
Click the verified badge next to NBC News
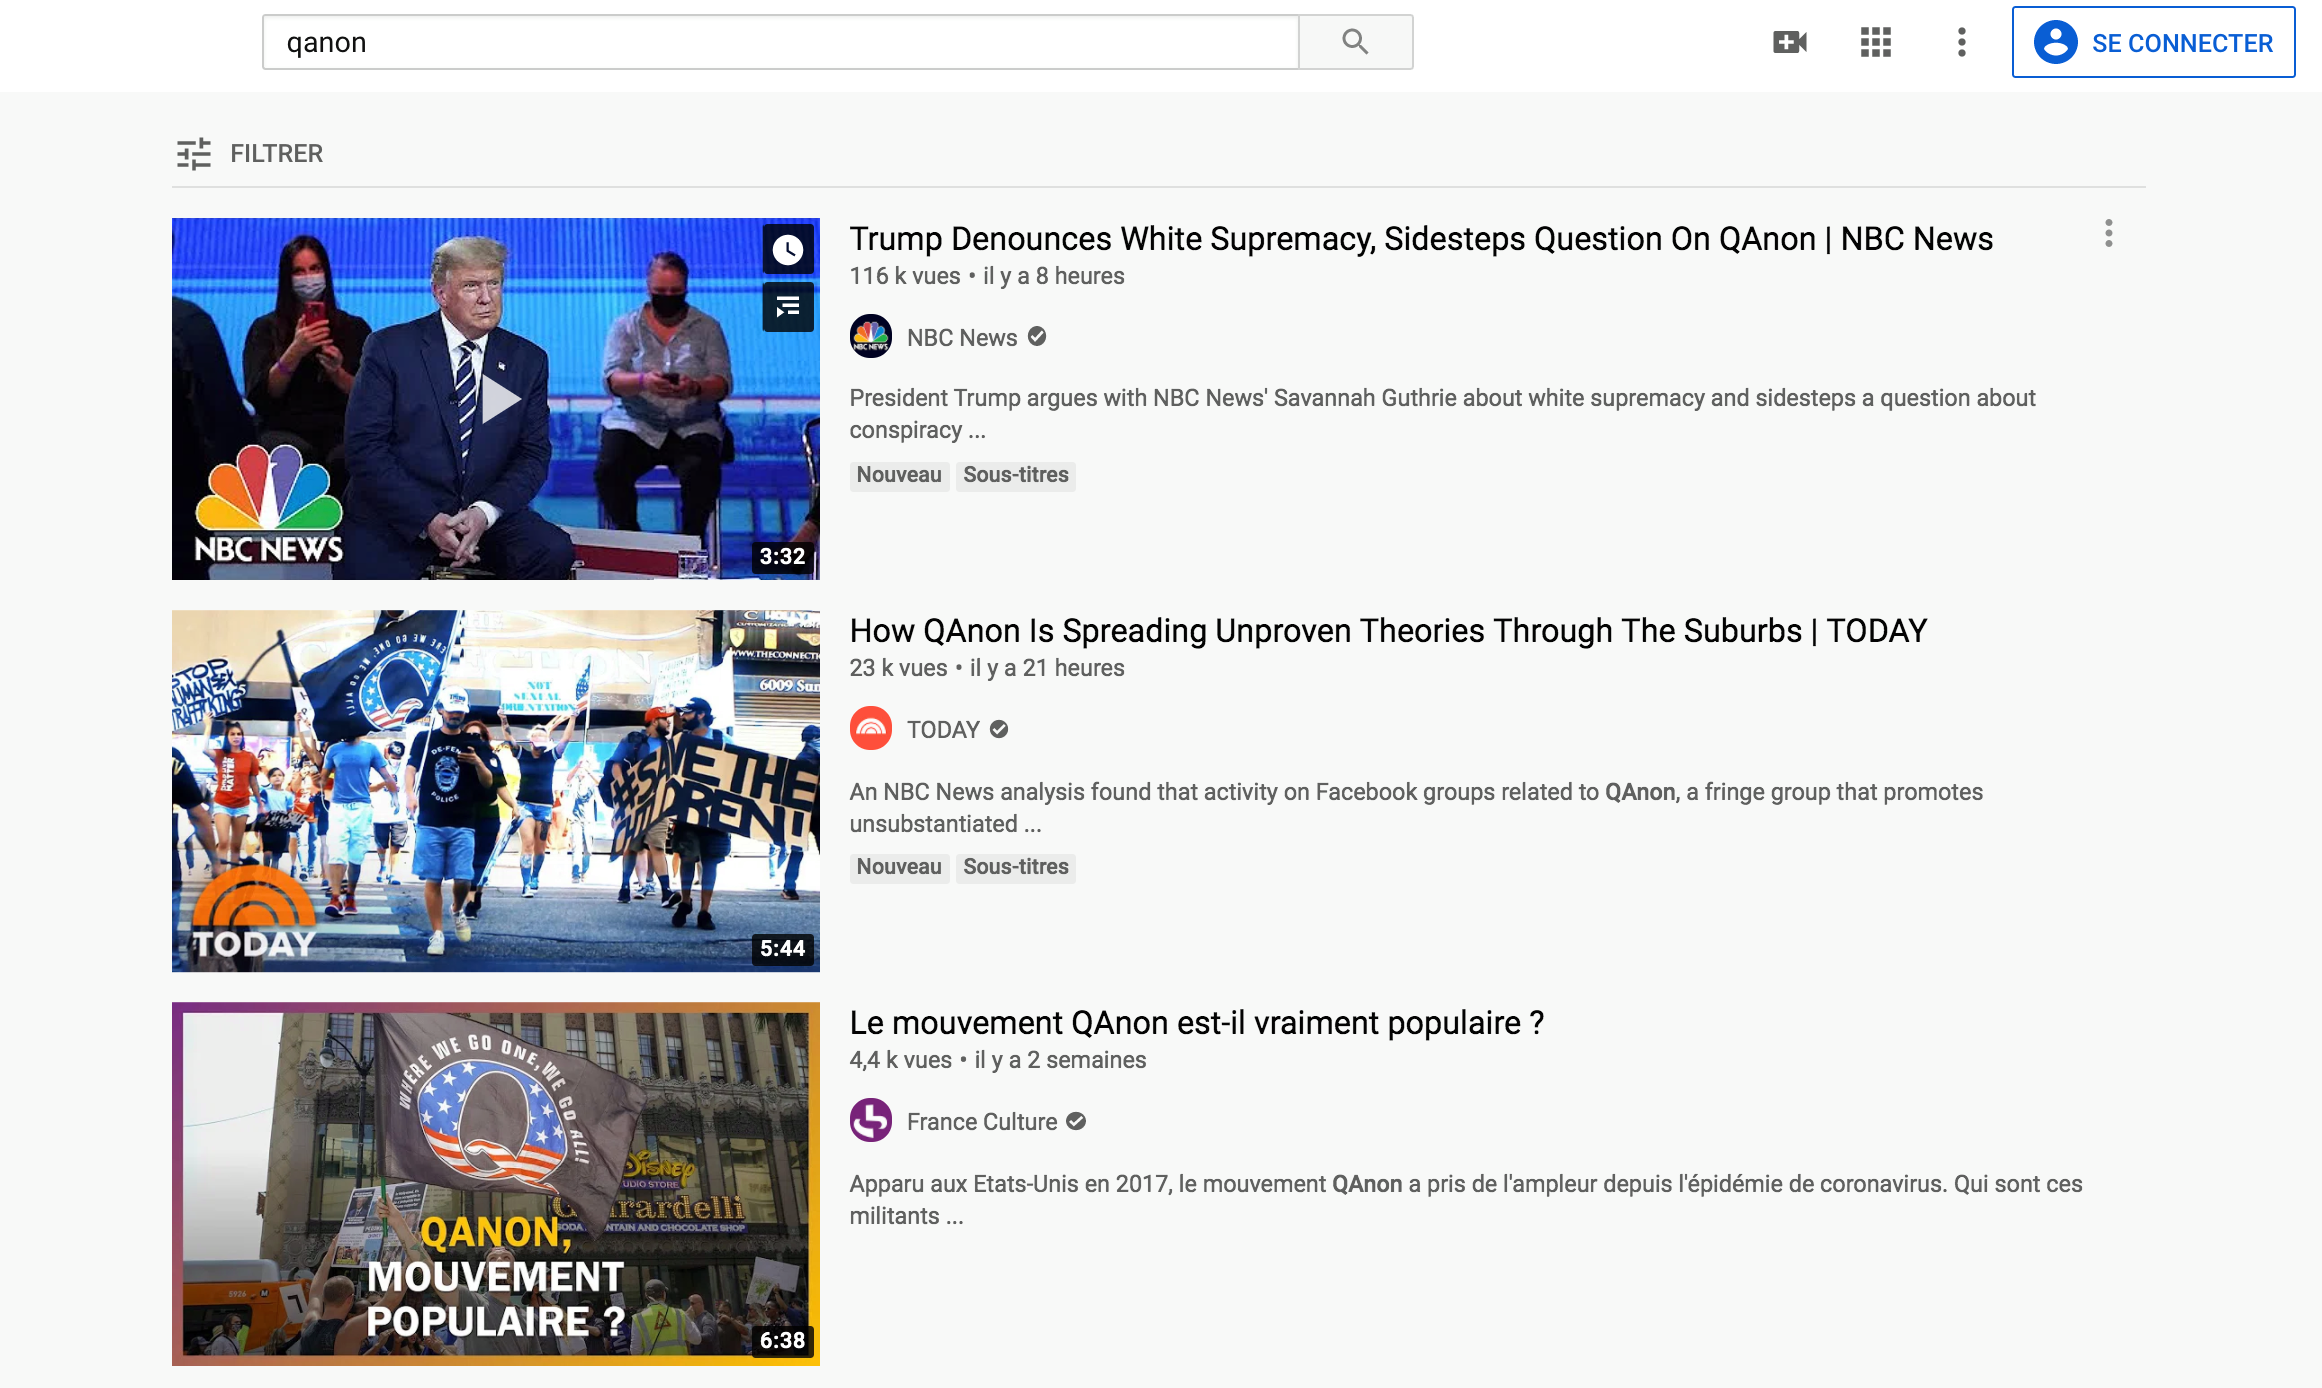pos(1037,337)
